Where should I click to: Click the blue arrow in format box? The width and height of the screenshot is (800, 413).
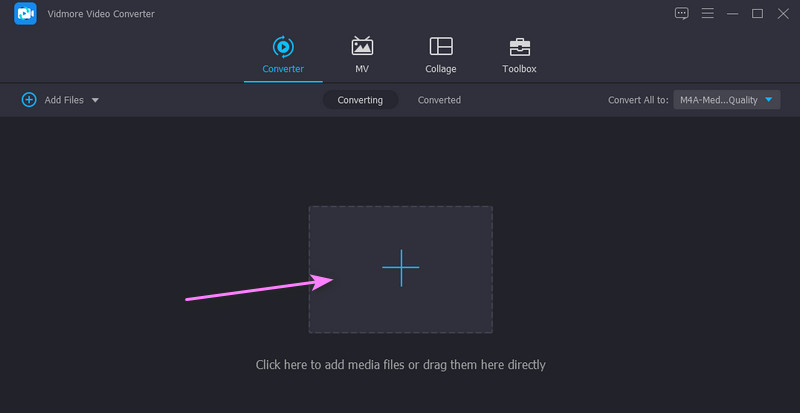pos(769,100)
